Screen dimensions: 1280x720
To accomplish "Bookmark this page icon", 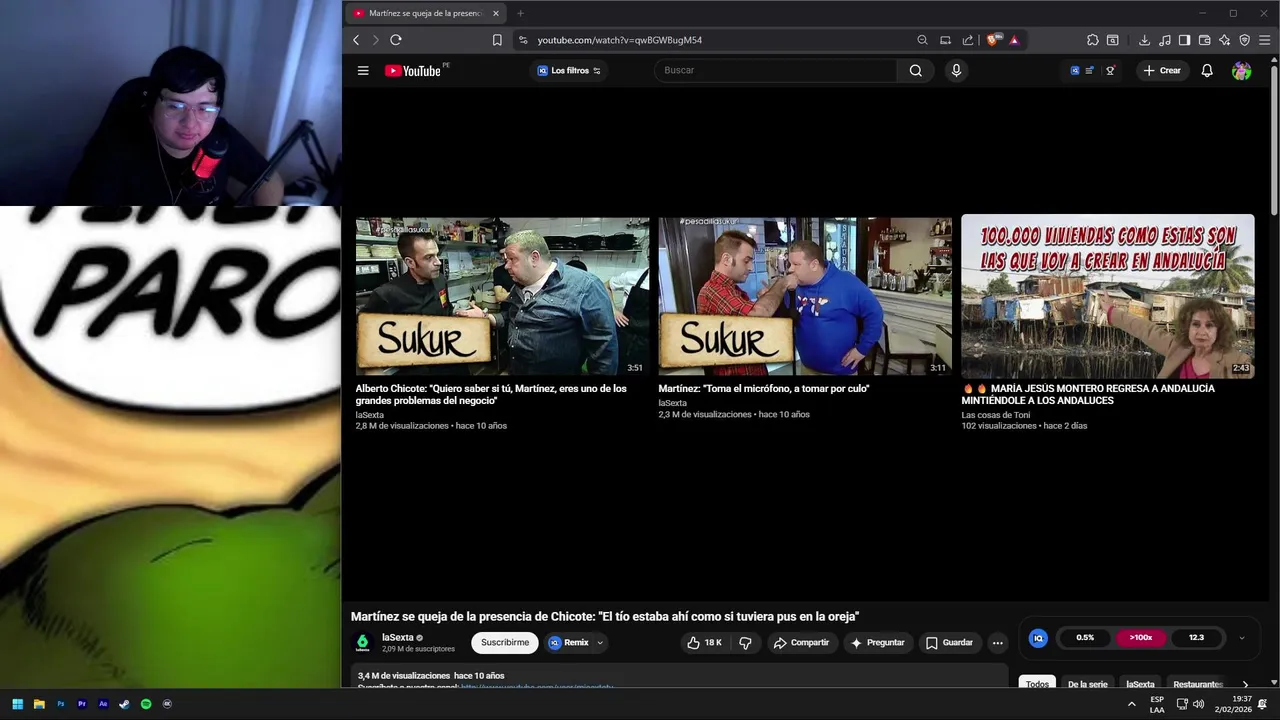I will tap(497, 40).
